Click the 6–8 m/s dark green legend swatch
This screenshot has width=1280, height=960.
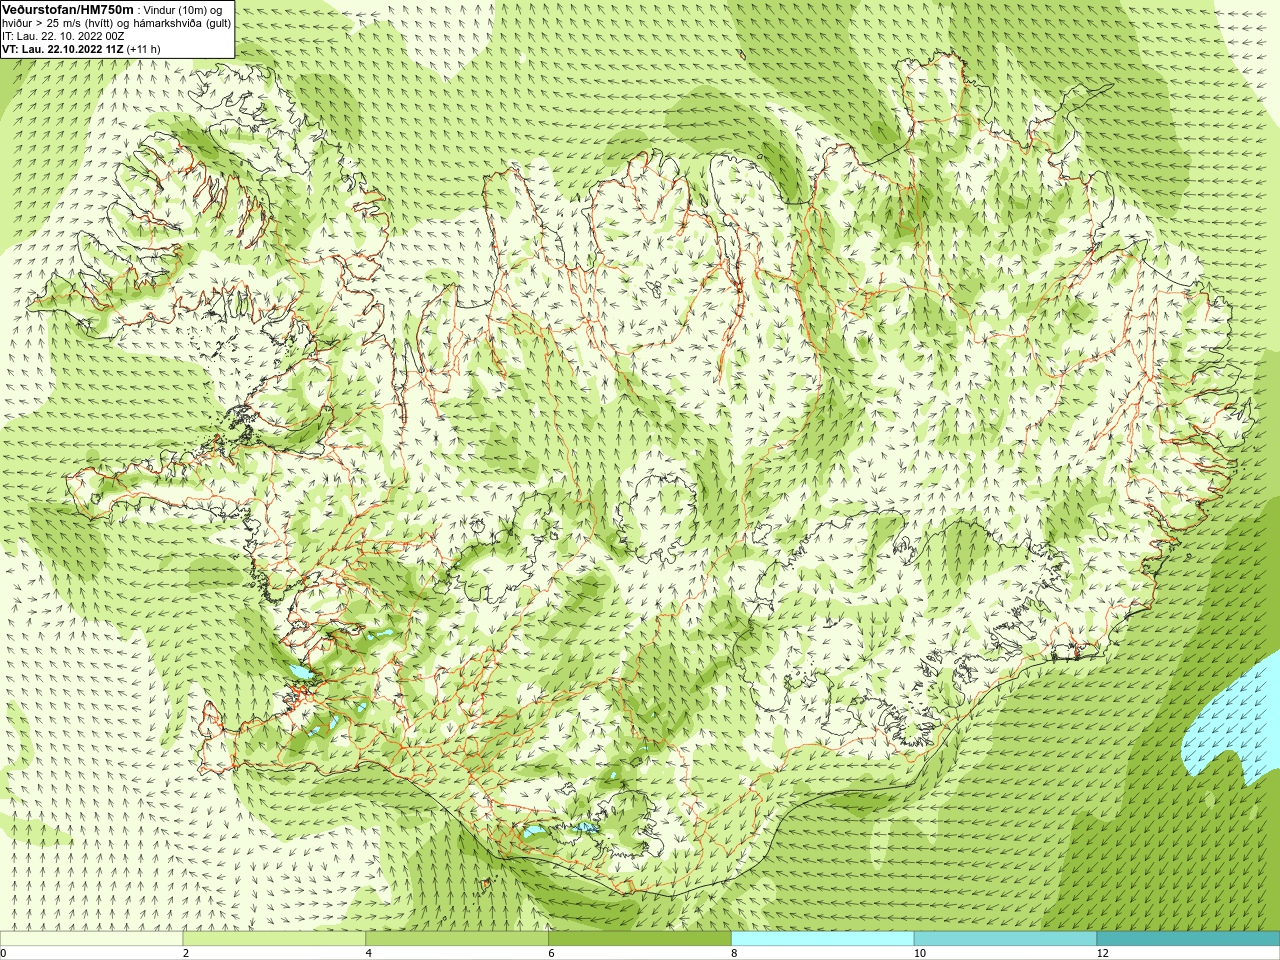tap(640, 939)
